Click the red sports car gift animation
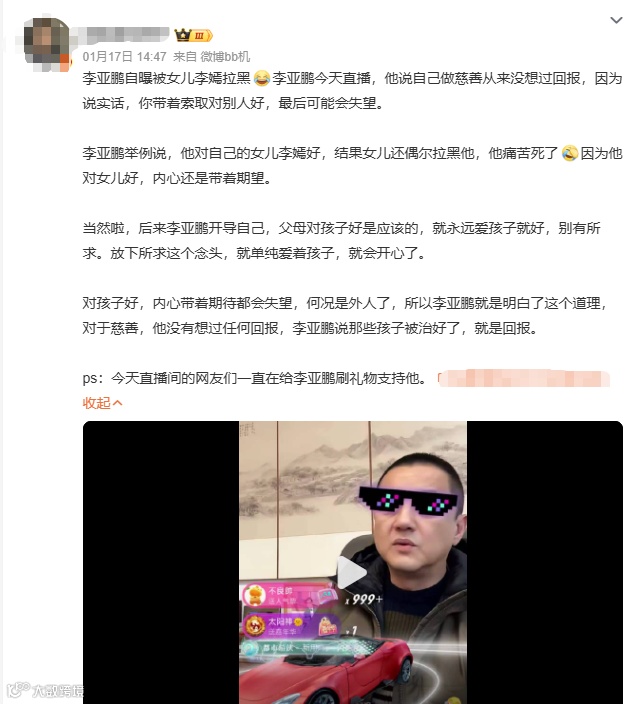The width and height of the screenshot is (642, 704). point(327,673)
